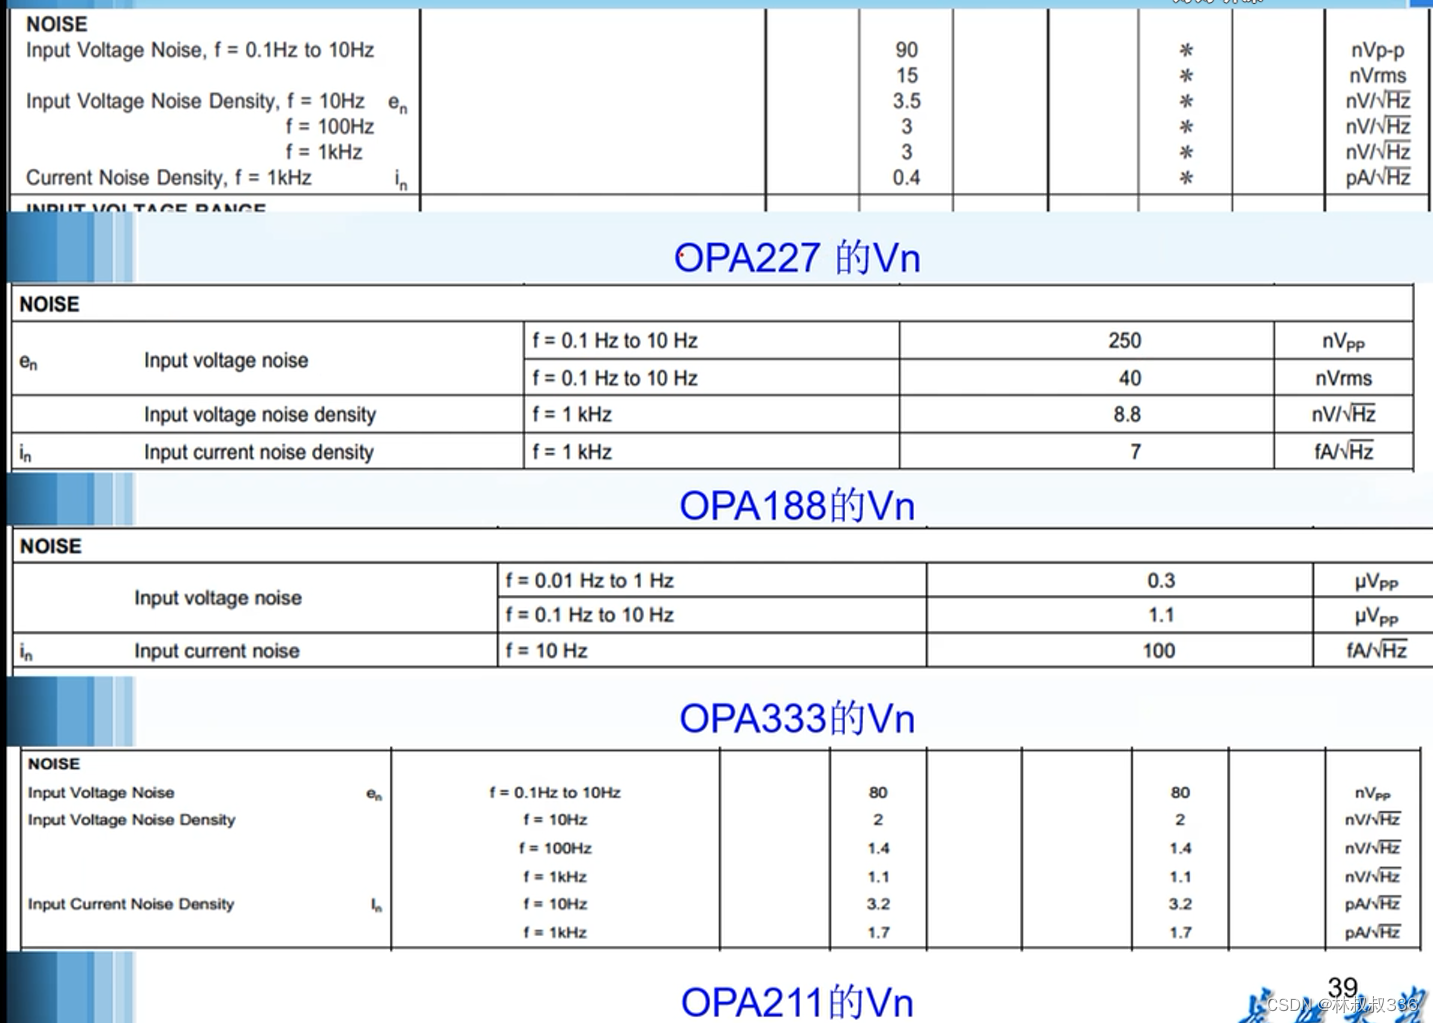Image resolution: width=1433 pixels, height=1023 pixels.
Task: Select the 8.8 voltage noise density value
Action: 1127,414
